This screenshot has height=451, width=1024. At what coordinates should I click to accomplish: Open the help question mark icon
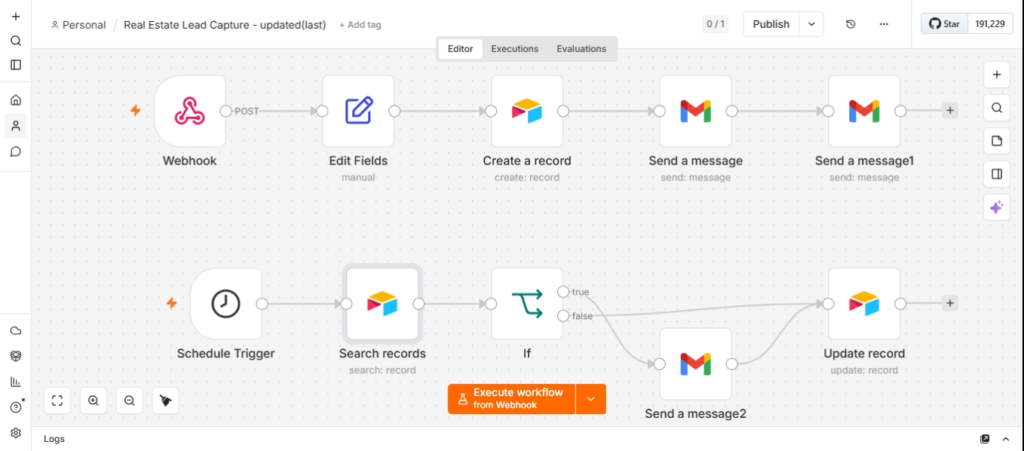point(16,407)
